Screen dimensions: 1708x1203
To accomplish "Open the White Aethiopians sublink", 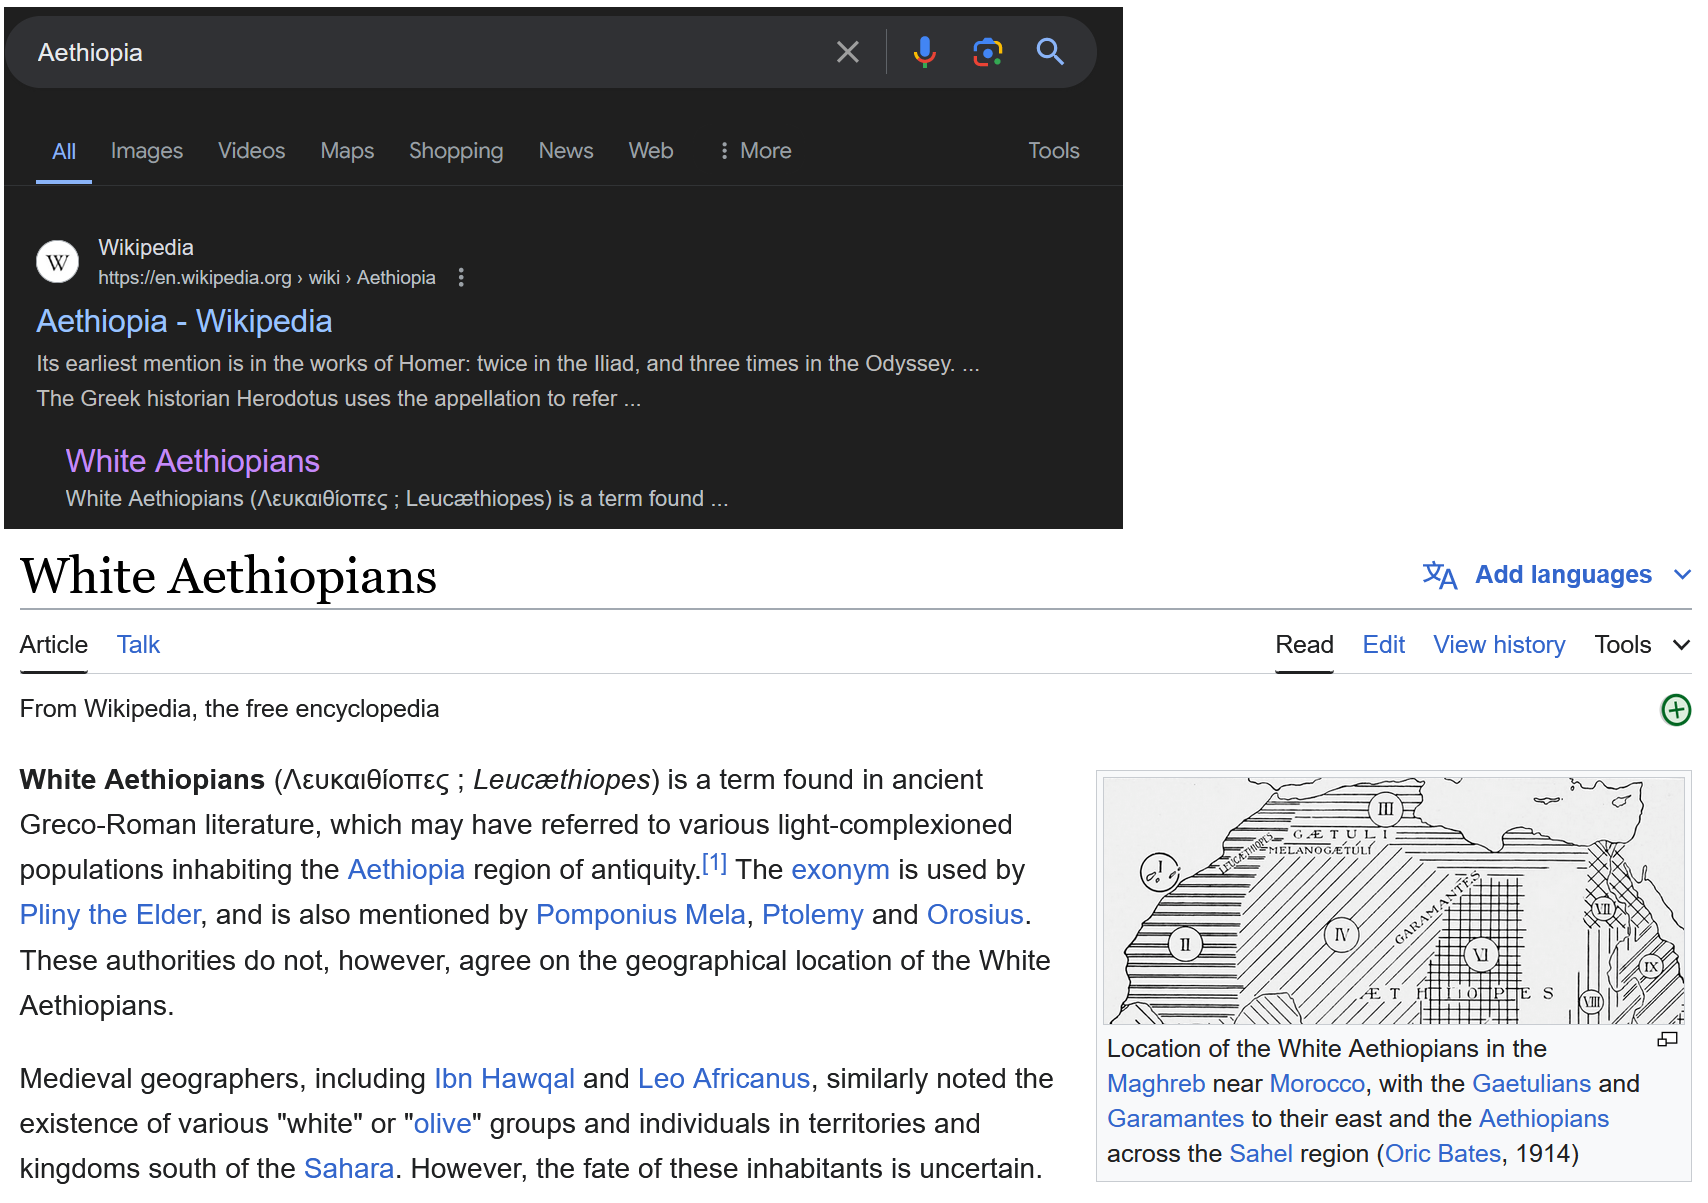I will pos(193,461).
